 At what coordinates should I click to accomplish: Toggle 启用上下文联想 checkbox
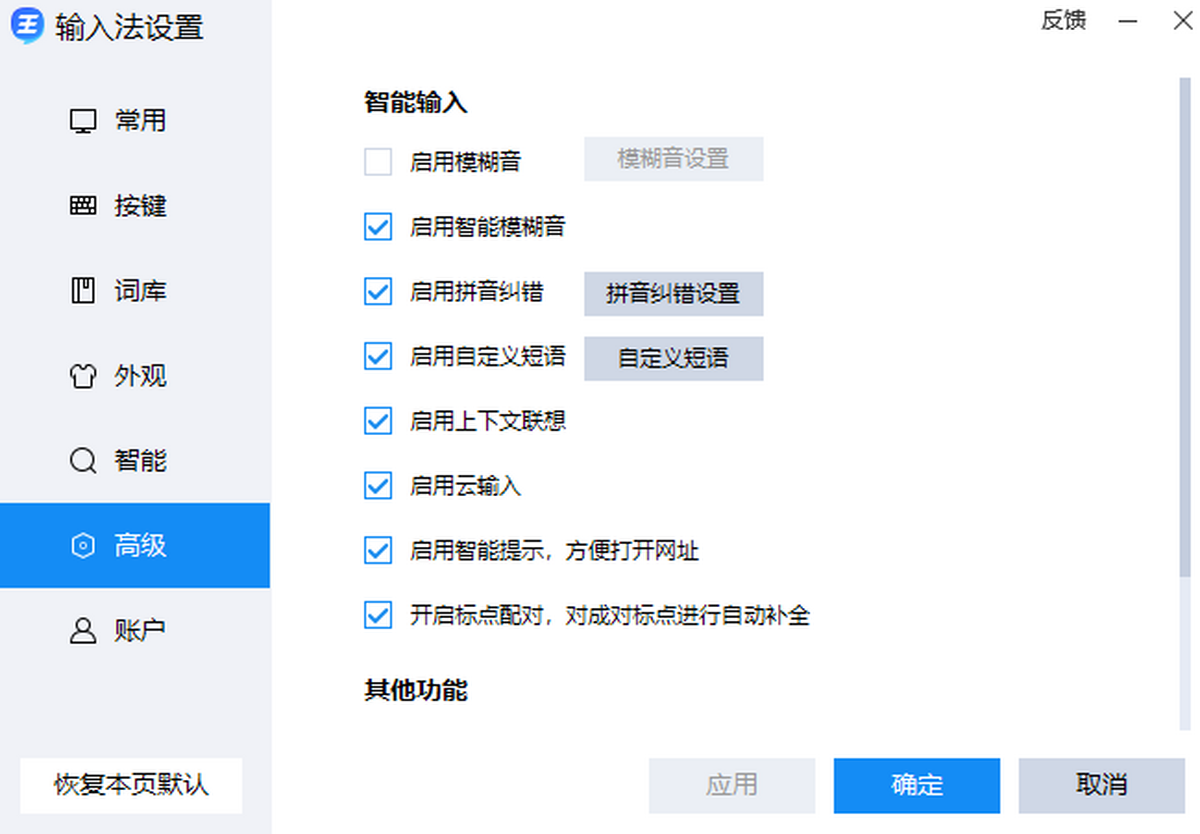[x=378, y=421]
